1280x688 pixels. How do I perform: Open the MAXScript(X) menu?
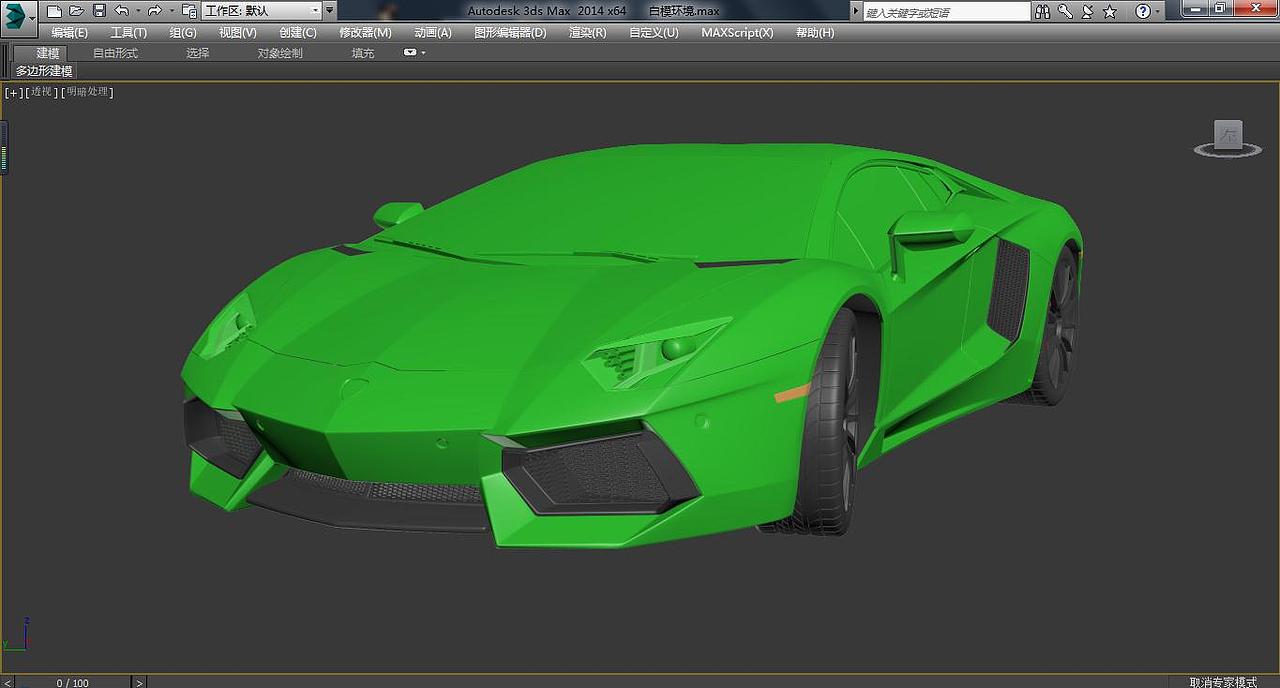737,32
